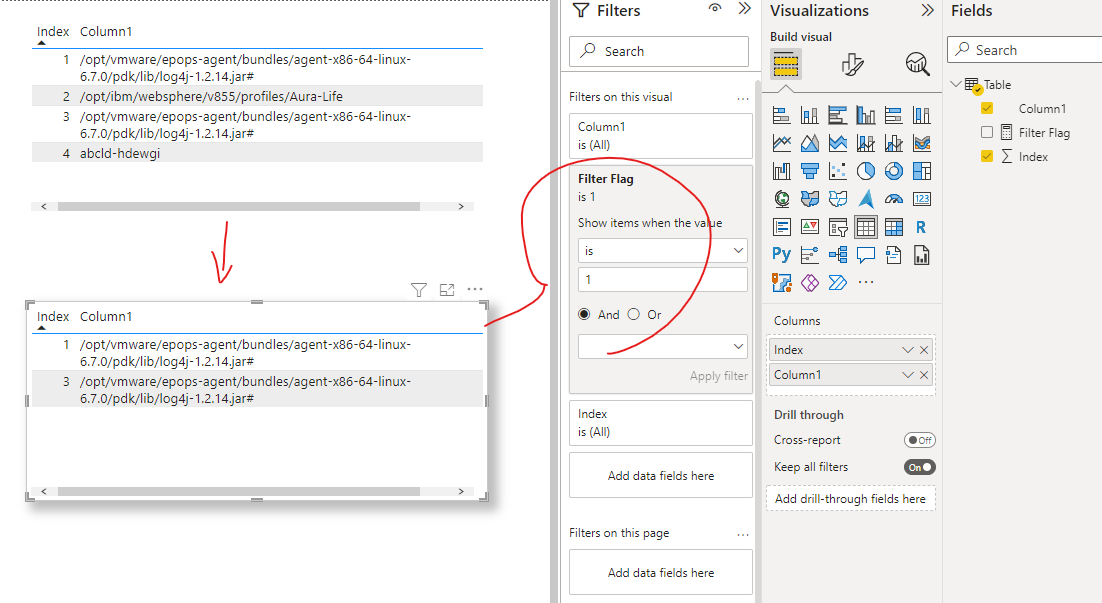The width and height of the screenshot is (1102, 603).
Task: Click the top table horizontal scrollbar
Action: (238, 207)
